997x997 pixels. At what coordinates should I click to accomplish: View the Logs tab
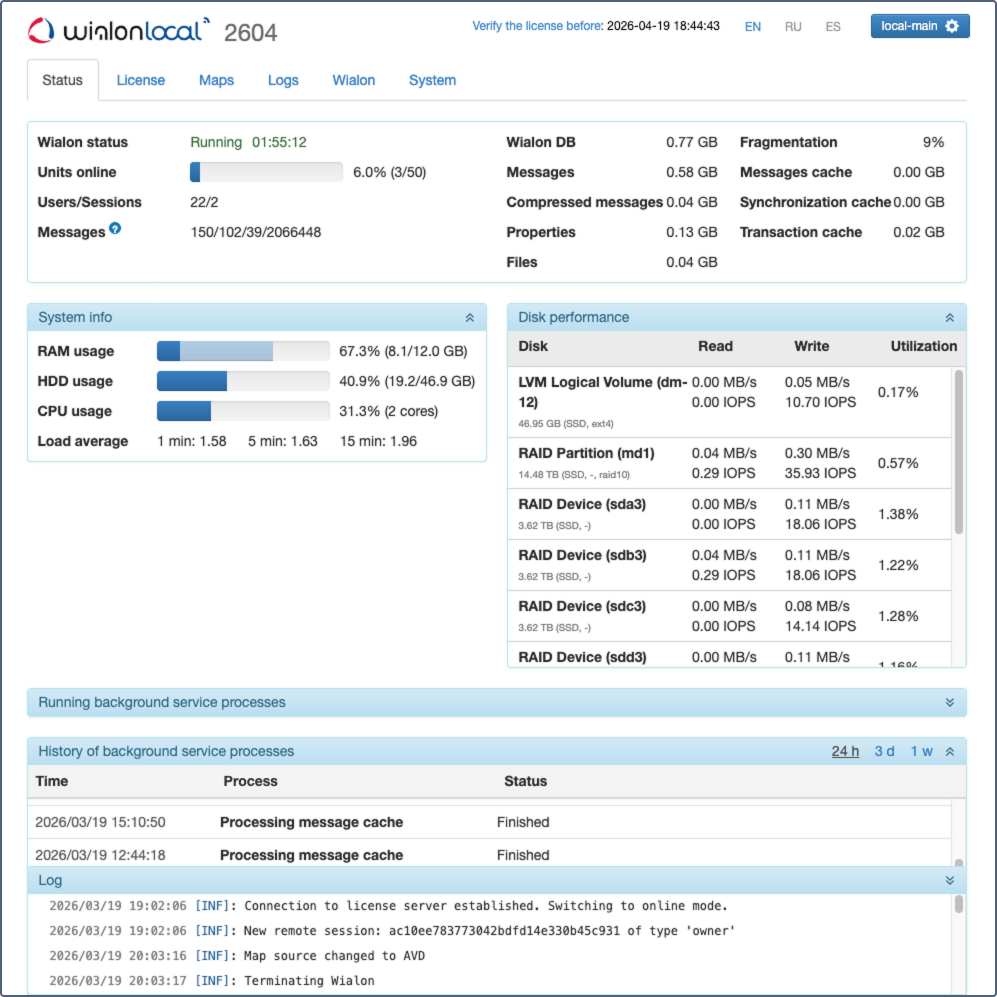pyautogui.click(x=283, y=80)
